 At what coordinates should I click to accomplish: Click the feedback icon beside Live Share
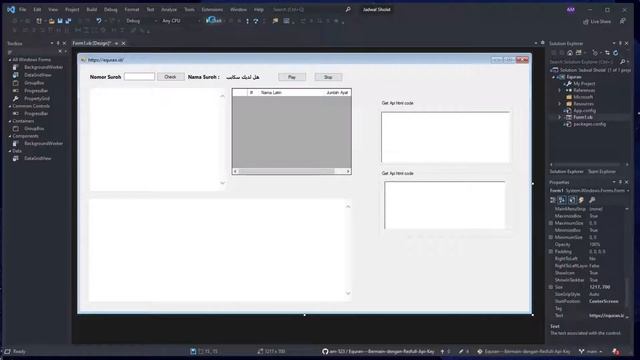pyautogui.click(x=622, y=21)
